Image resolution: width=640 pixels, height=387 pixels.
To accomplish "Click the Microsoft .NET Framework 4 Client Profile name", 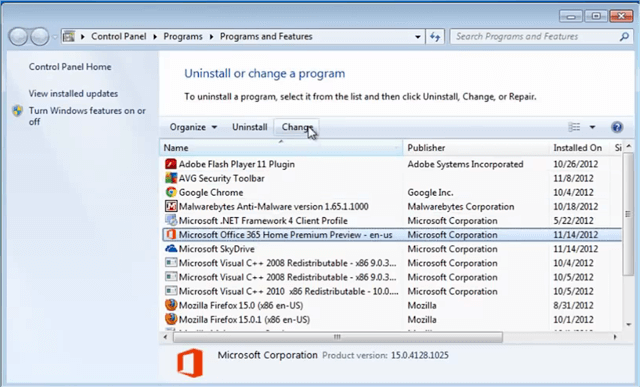I will (x=263, y=220).
